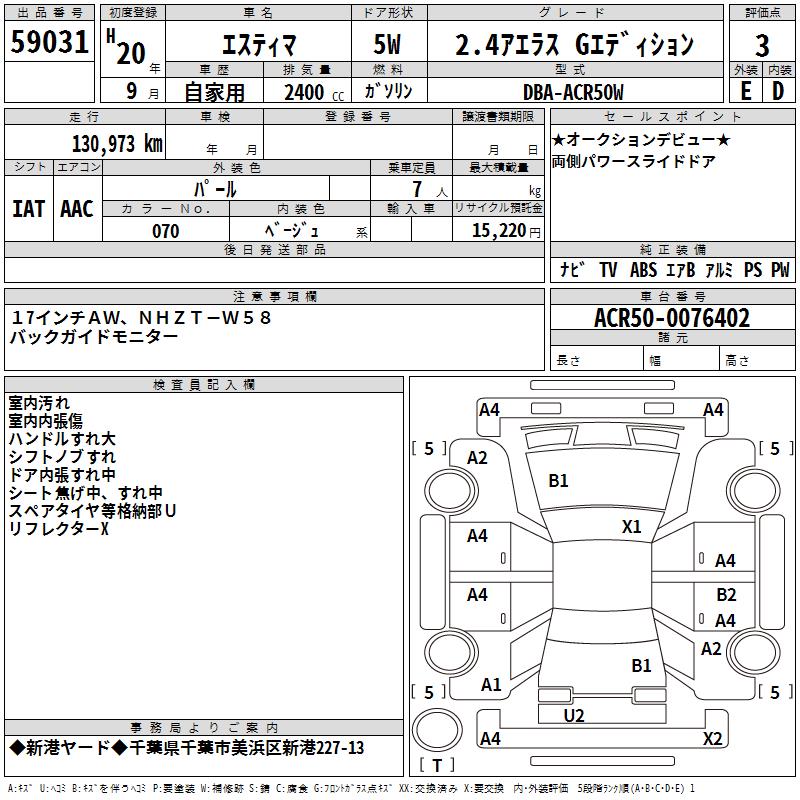Click seating capacity 7 人
800x800 pixels.
tap(429, 189)
